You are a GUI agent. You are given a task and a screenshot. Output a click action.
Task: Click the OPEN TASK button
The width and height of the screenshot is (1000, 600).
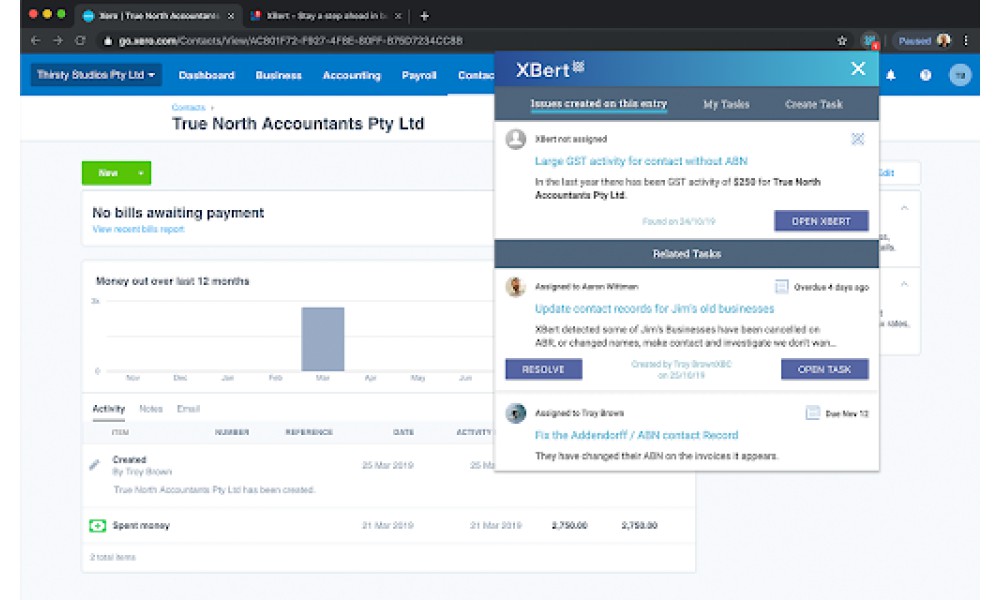click(x=825, y=369)
